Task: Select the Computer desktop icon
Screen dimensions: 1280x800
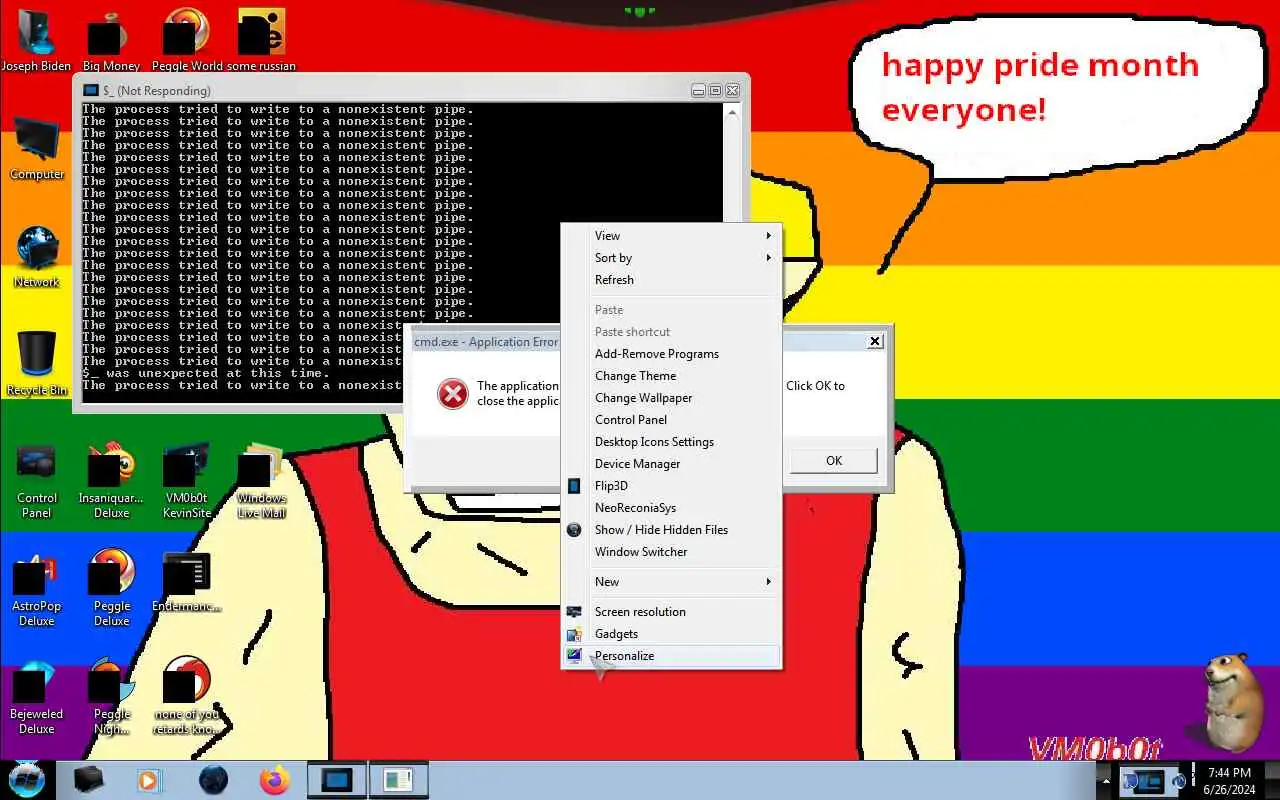Action: [x=37, y=148]
